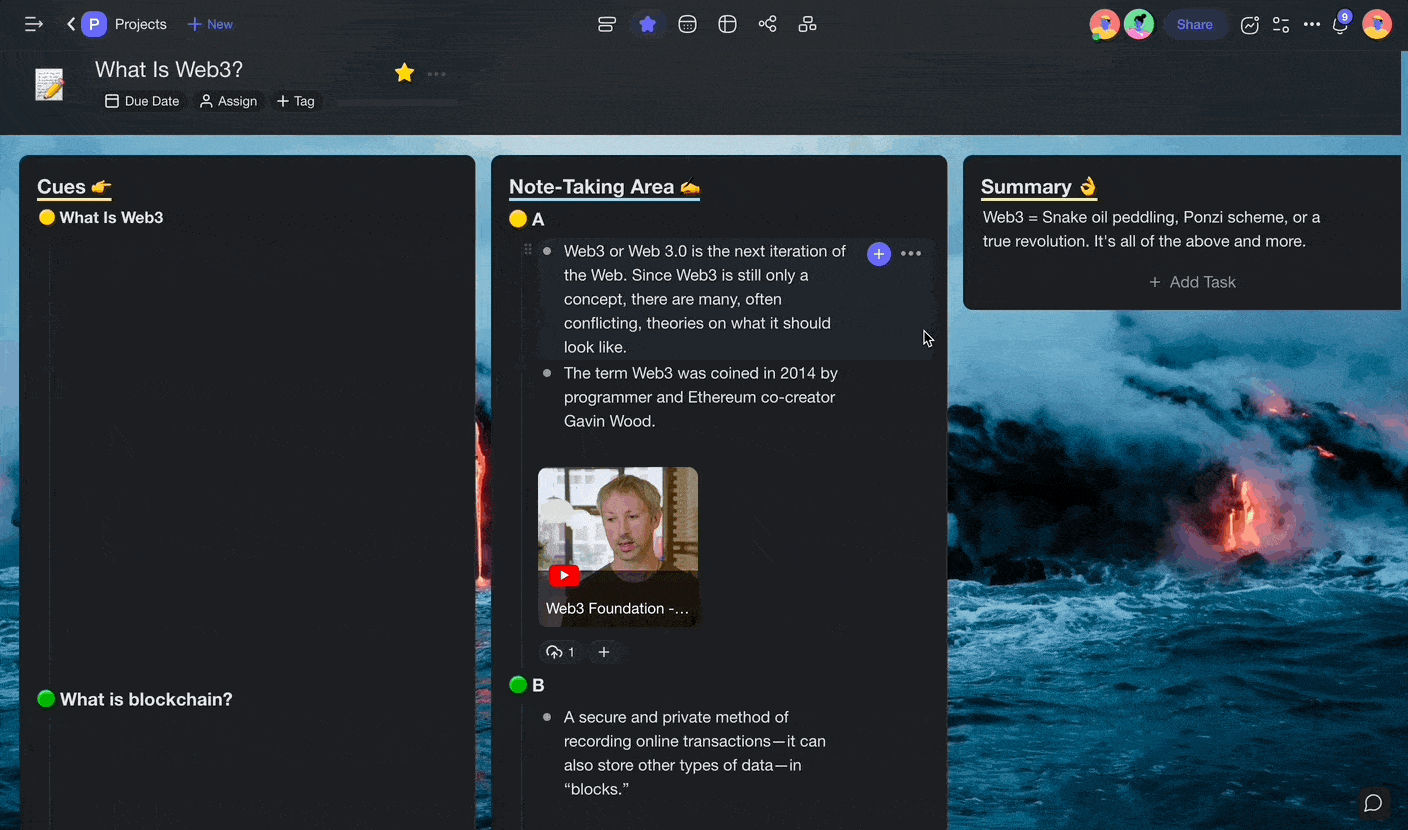This screenshot has height=830, width=1408.
Task: Click the purple plus button on note
Action: [x=878, y=254]
